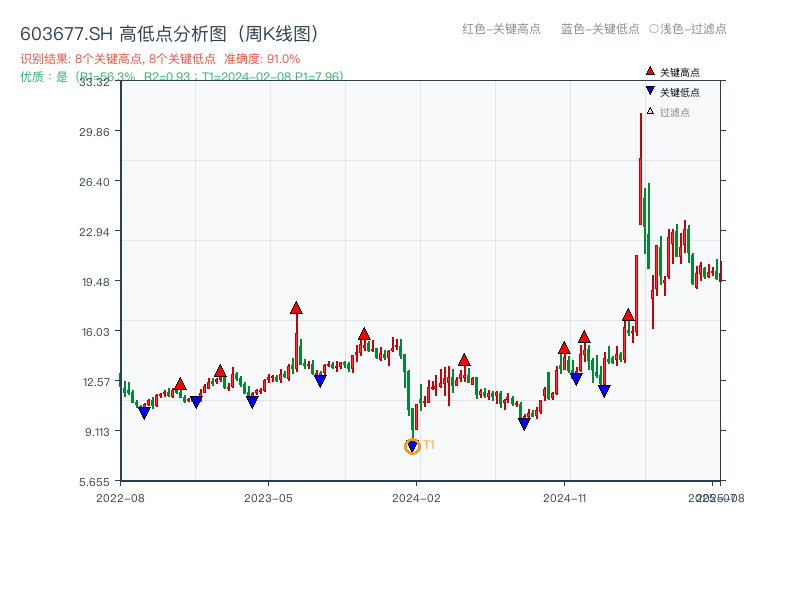Click y-axis label 16.03
This screenshot has width=800, height=600.
coord(95,332)
